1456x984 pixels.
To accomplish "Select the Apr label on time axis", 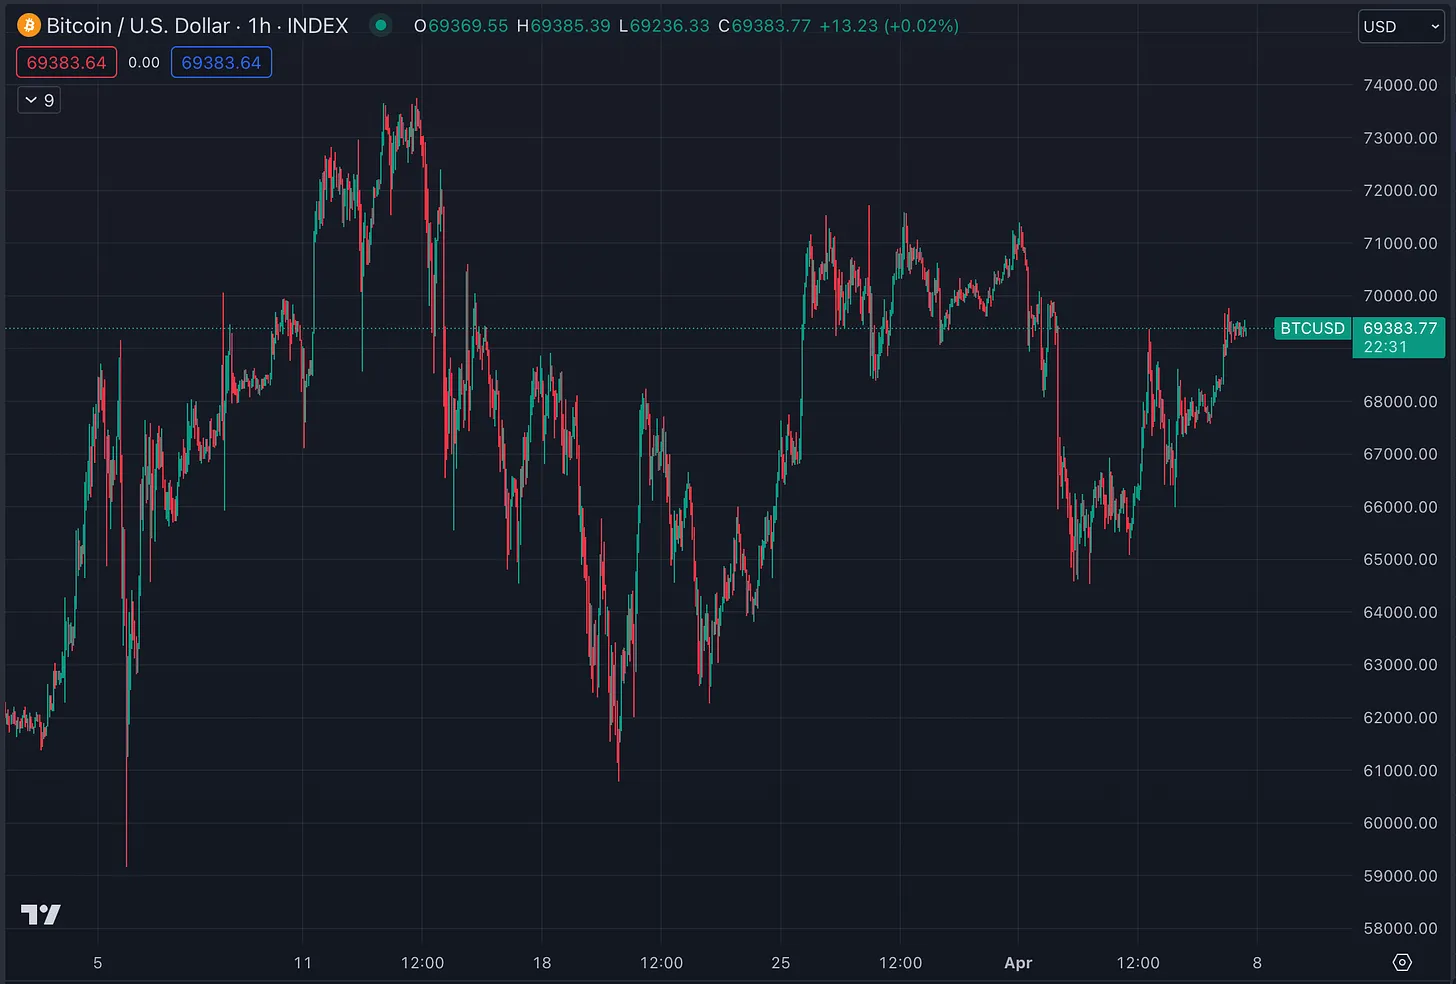I will [1018, 963].
